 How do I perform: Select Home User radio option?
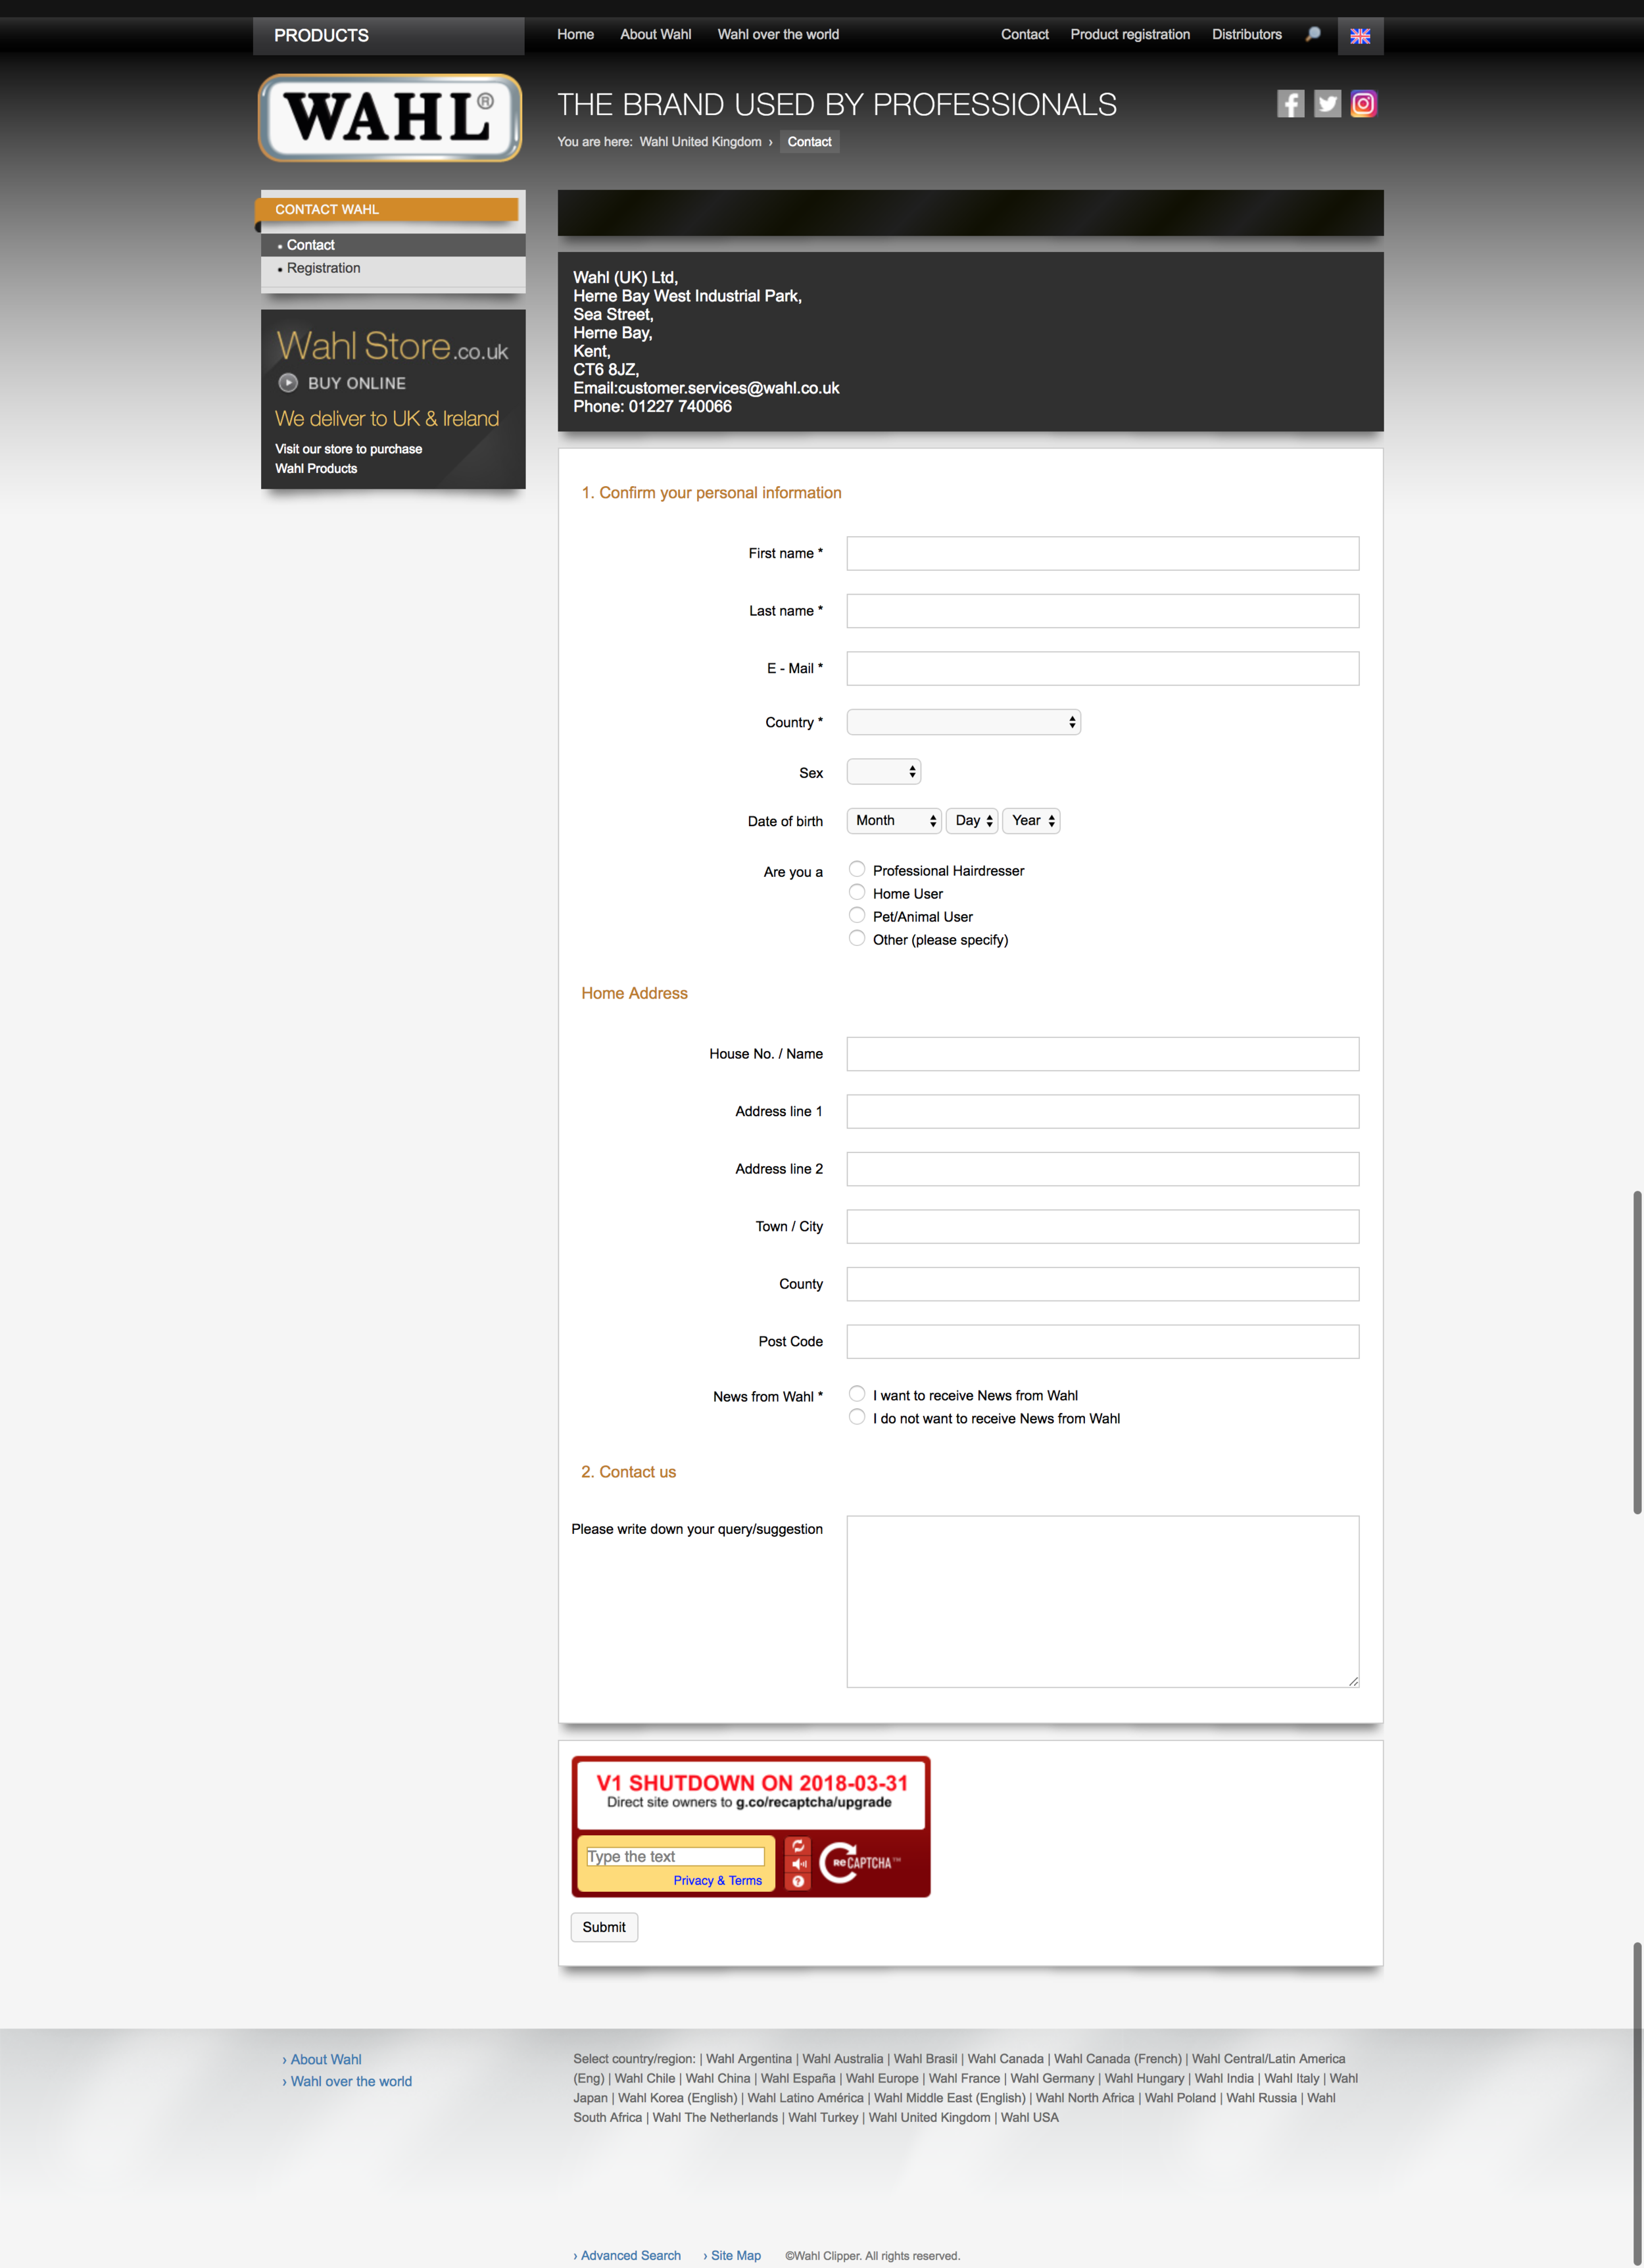tap(857, 892)
